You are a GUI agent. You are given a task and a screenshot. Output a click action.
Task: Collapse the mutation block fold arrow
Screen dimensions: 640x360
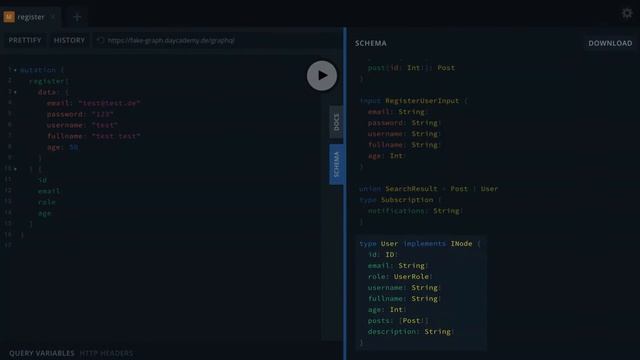point(16,70)
